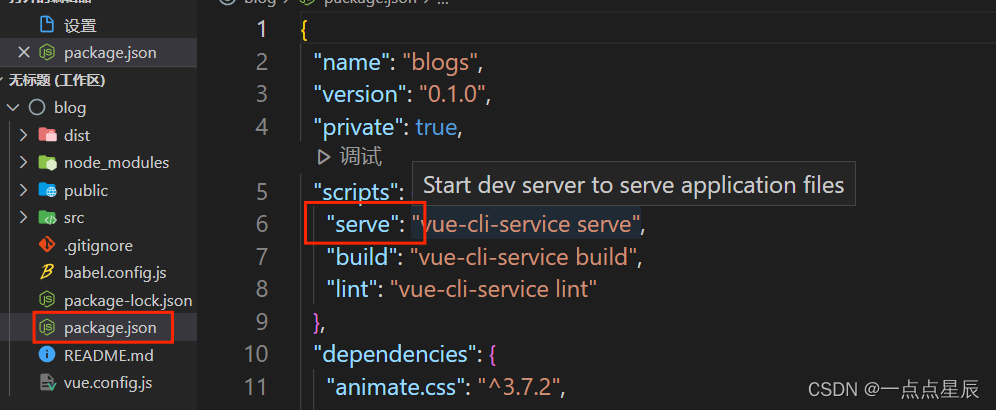The image size is (996, 410).
Task: Click the public folder name
Action: click(x=86, y=190)
